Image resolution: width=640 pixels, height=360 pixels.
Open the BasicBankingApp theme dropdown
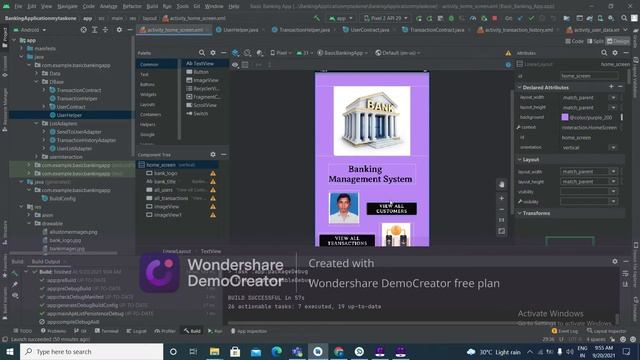pyautogui.click(x=342, y=53)
